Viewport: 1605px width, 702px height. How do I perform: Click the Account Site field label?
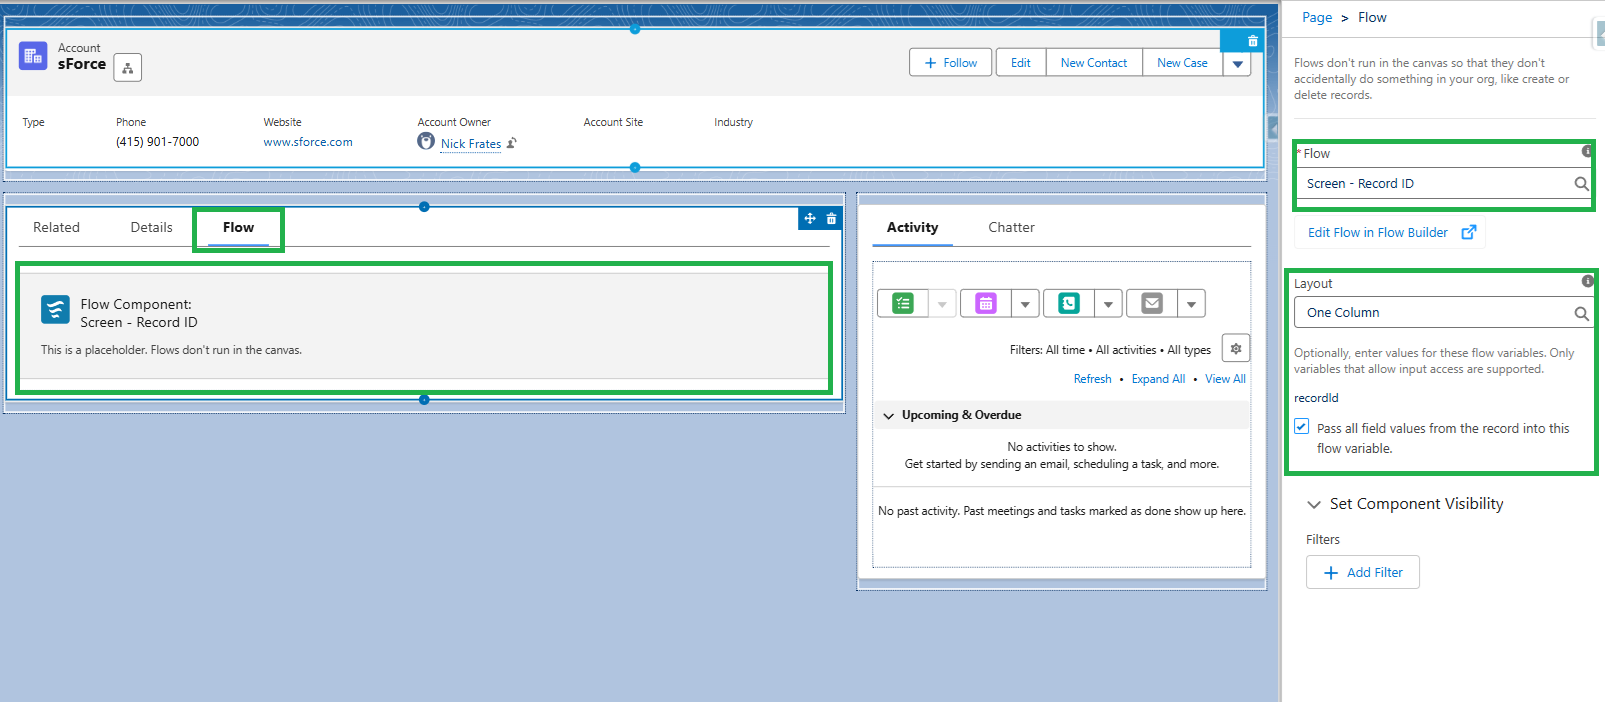coord(613,122)
